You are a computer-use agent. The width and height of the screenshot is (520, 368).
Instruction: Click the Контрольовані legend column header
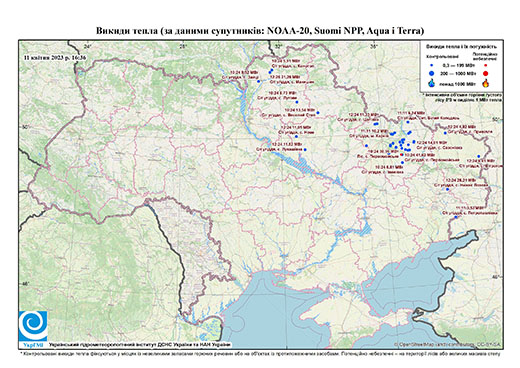click(443, 56)
